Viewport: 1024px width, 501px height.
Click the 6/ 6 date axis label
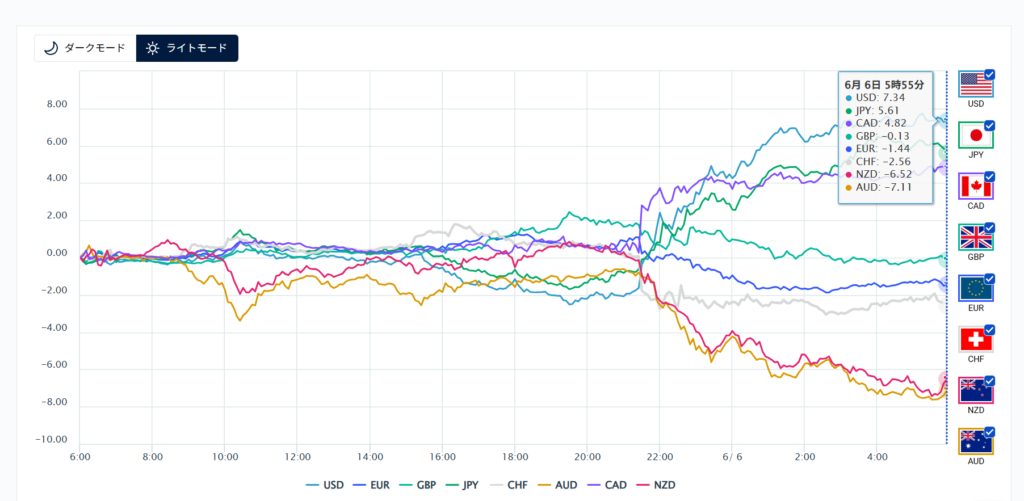pyautogui.click(x=732, y=457)
